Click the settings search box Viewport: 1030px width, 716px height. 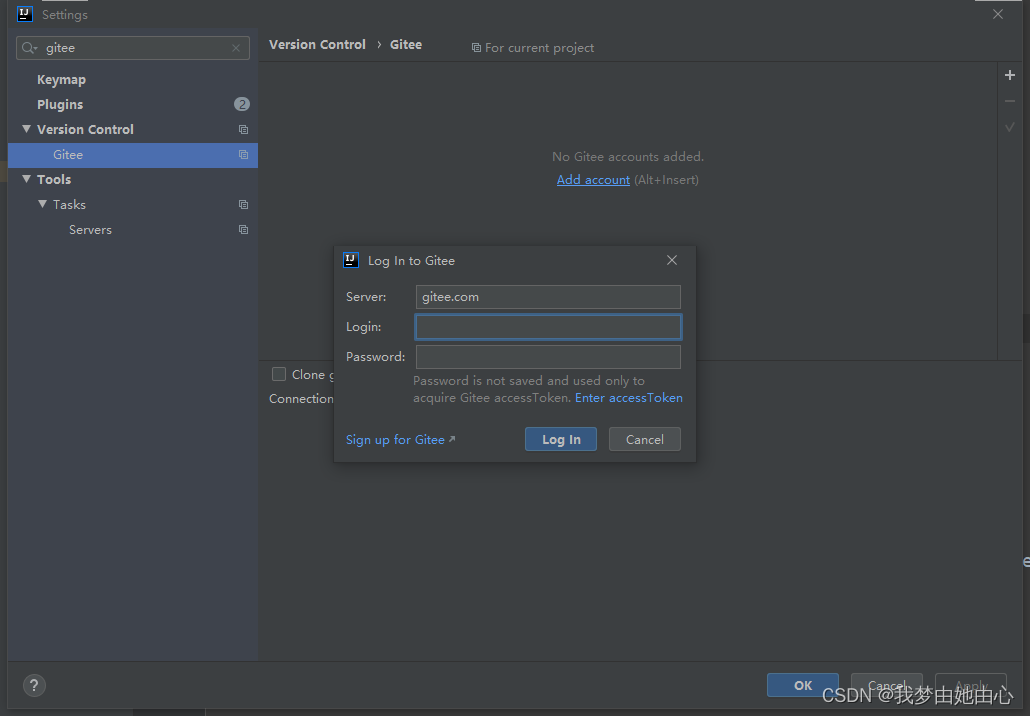point(133,48)
